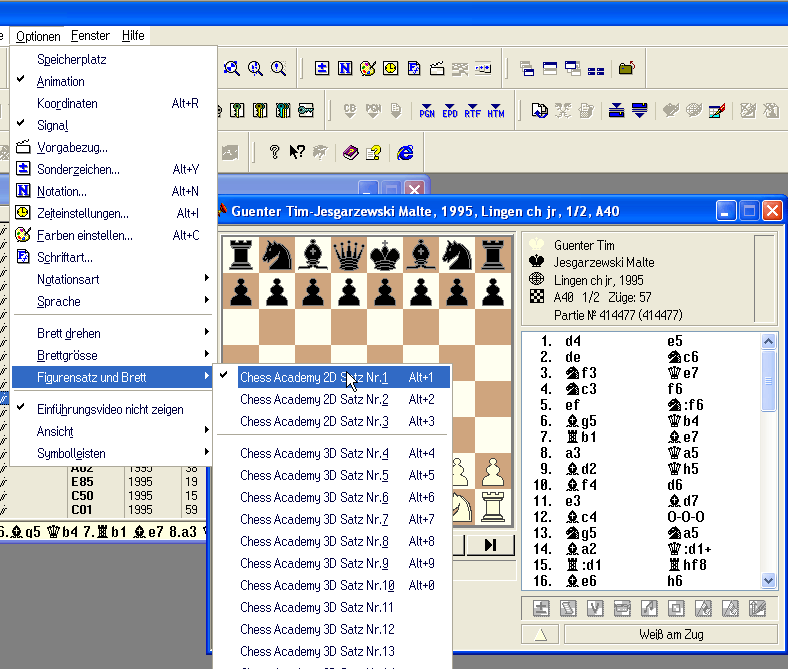
Task: Click the question mark help icon
Action: click(274, 152)
